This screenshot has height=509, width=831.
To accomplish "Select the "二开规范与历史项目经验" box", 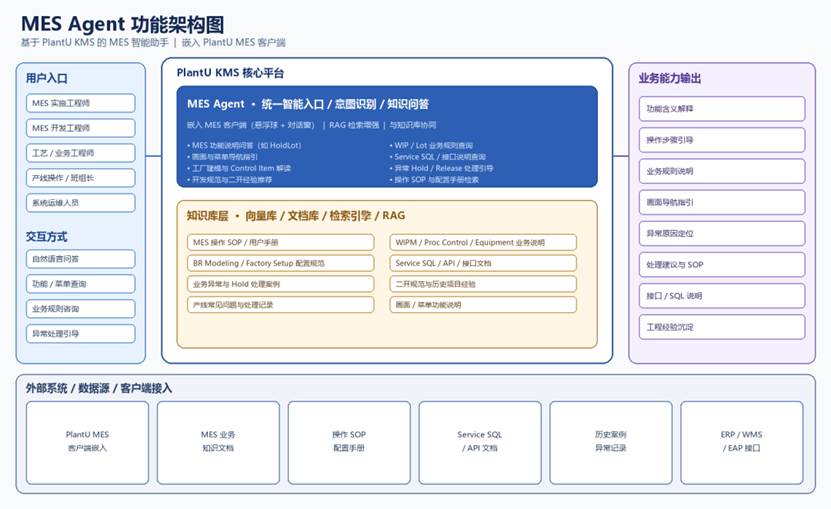I will (483, 284).
